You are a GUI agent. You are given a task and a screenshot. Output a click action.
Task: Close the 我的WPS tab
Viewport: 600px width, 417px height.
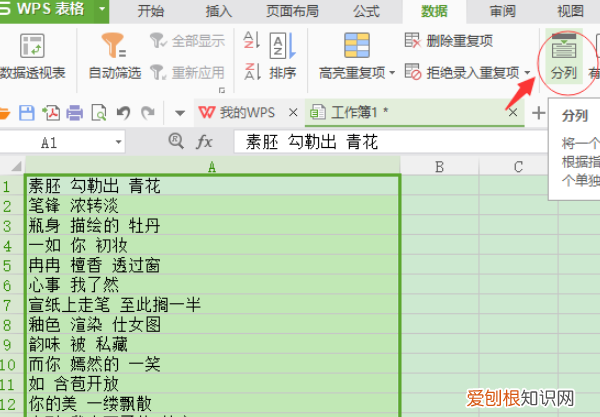[x=293, y=112]
